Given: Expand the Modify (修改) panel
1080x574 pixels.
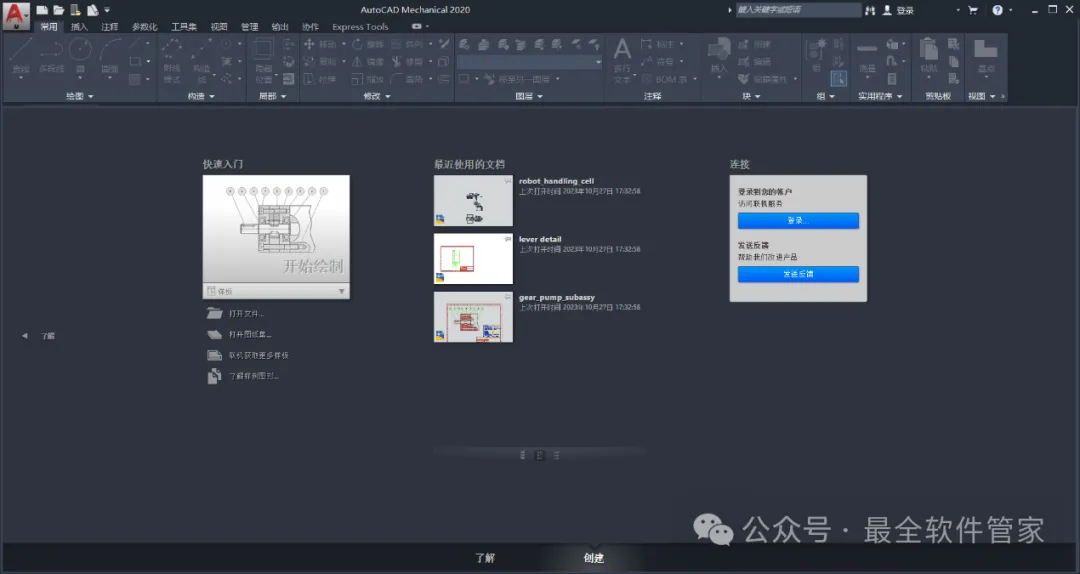Looking at the screenshot, I should pyautogui.click(x=377, y=96).
